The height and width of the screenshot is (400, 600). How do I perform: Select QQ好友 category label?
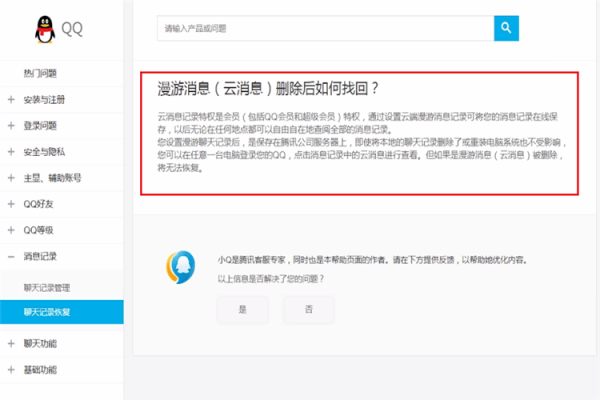(x=38, y=204)
